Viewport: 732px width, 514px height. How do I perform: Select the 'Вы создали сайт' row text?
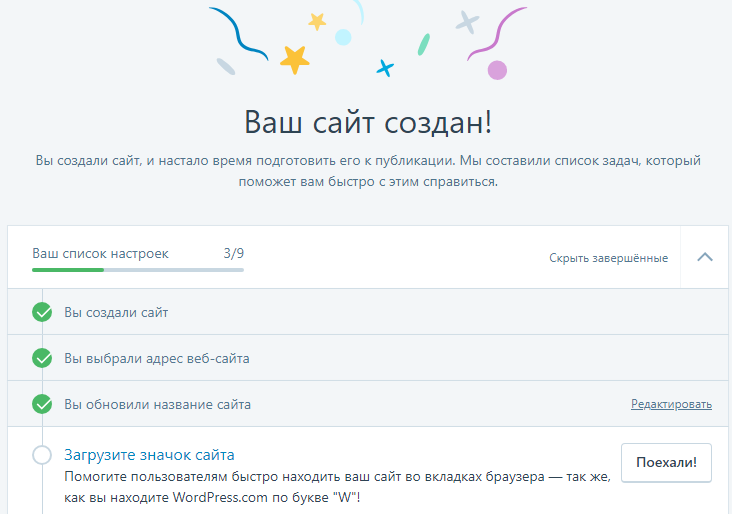pyautogui.click(x=116, y=312)
